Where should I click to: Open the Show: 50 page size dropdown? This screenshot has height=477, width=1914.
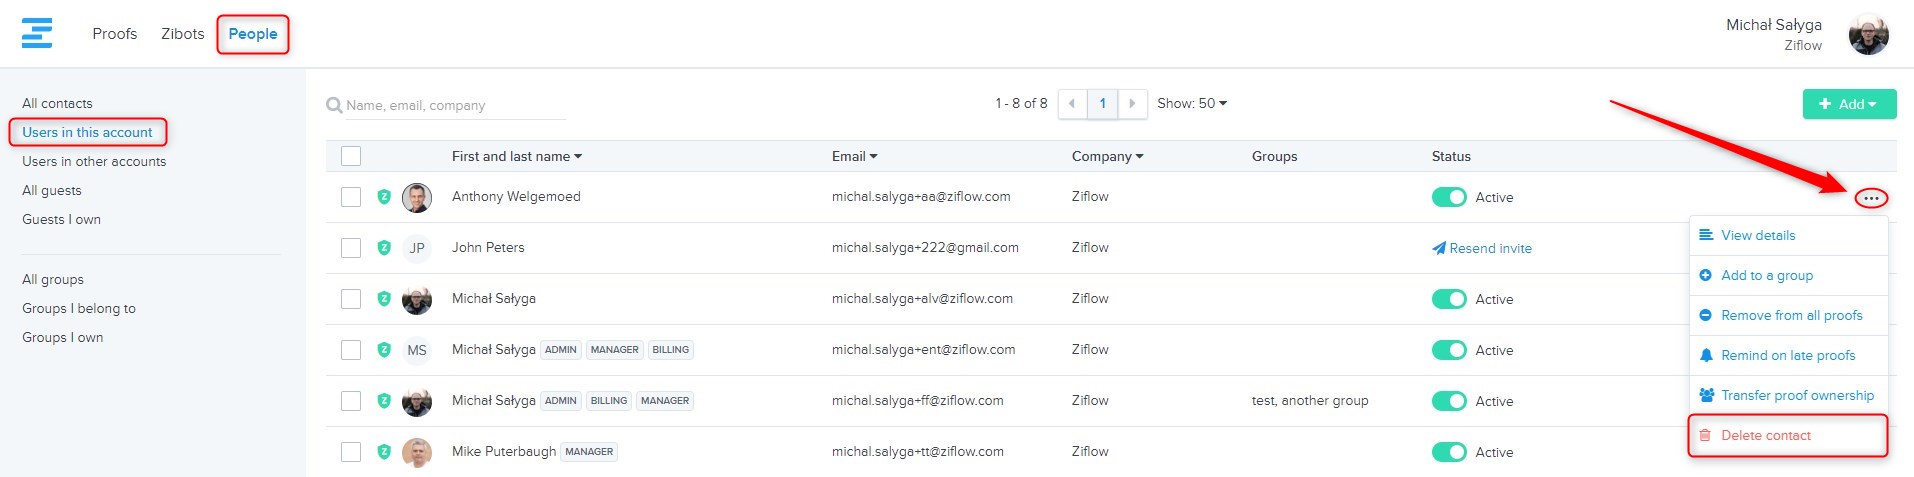1192,104
